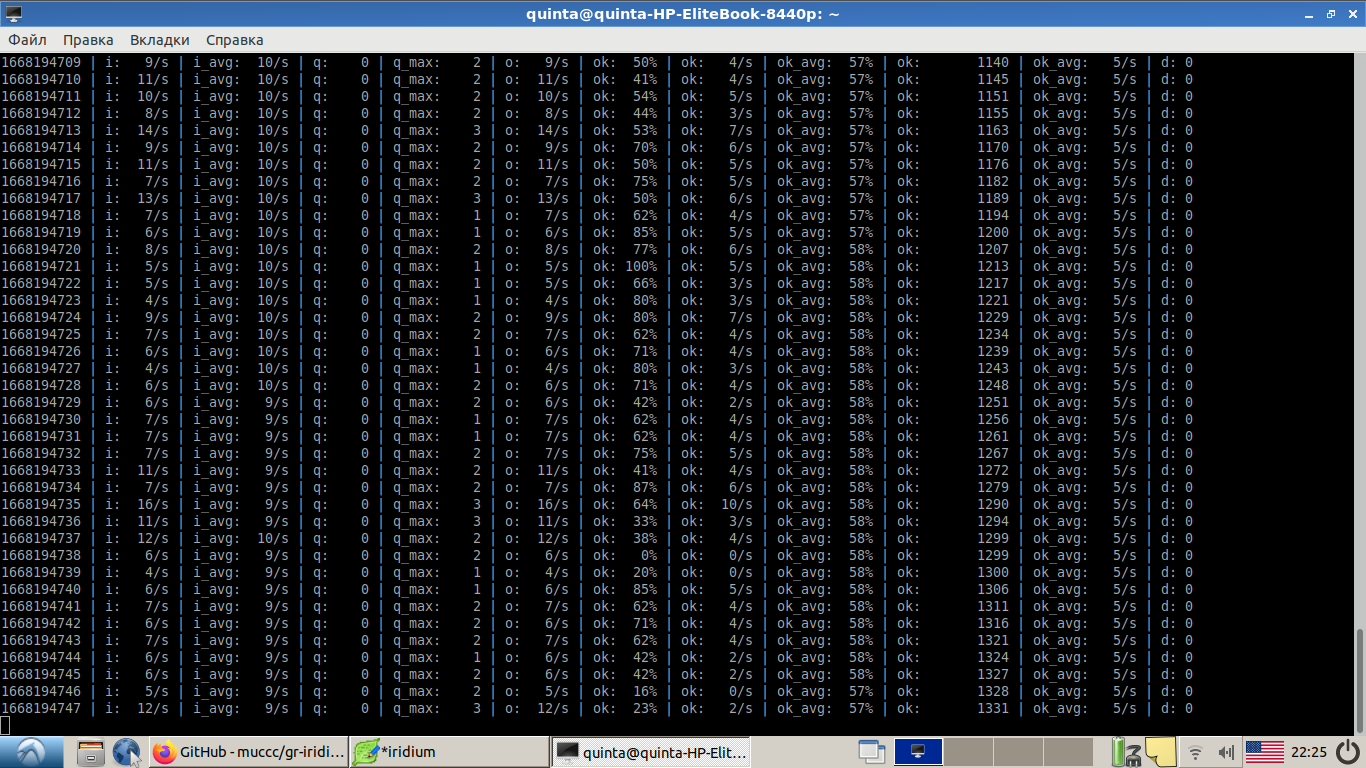Click the US flag keyboard layout indicator
The width and height of the screenshot is (1366, 768).
click(1265, 752)
